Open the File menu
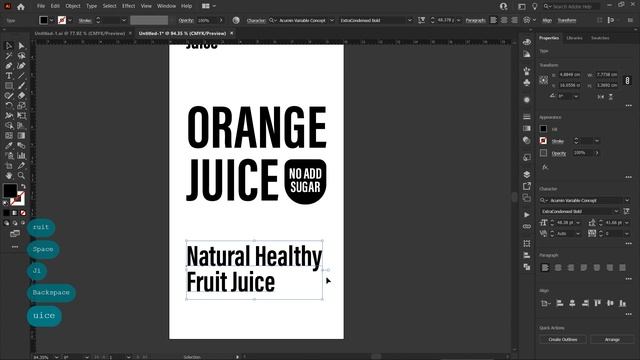 (x=41, y=6)
